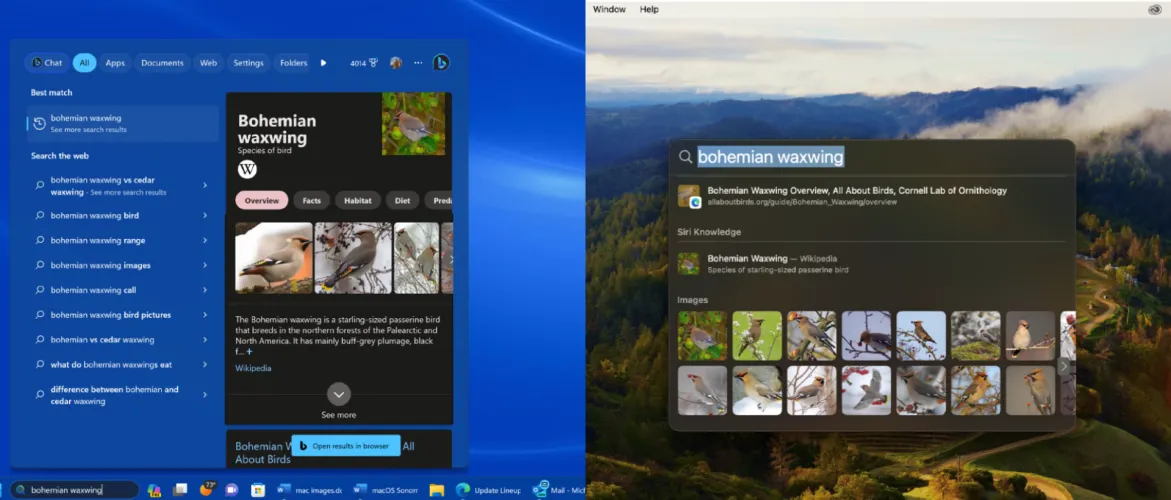The height and width of the screenshot is (500, 1171).
Task: Click the See more down-arrow button
Action: [339, 394]
